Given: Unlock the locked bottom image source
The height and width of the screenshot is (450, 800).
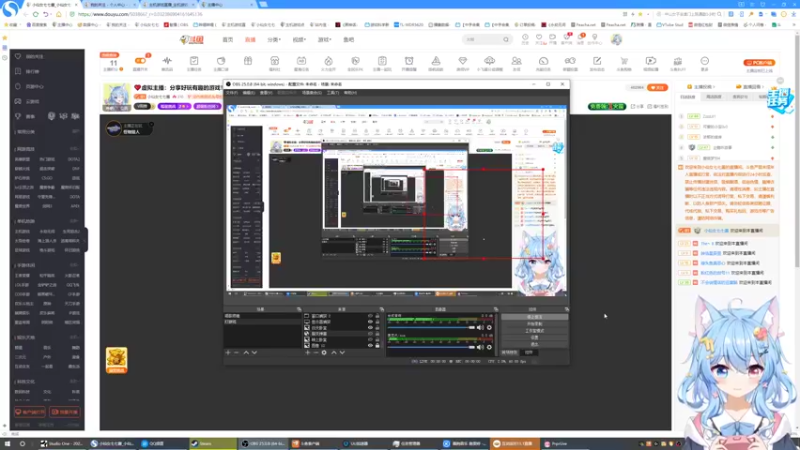Looking at the screenshot, I should point(378,345).
